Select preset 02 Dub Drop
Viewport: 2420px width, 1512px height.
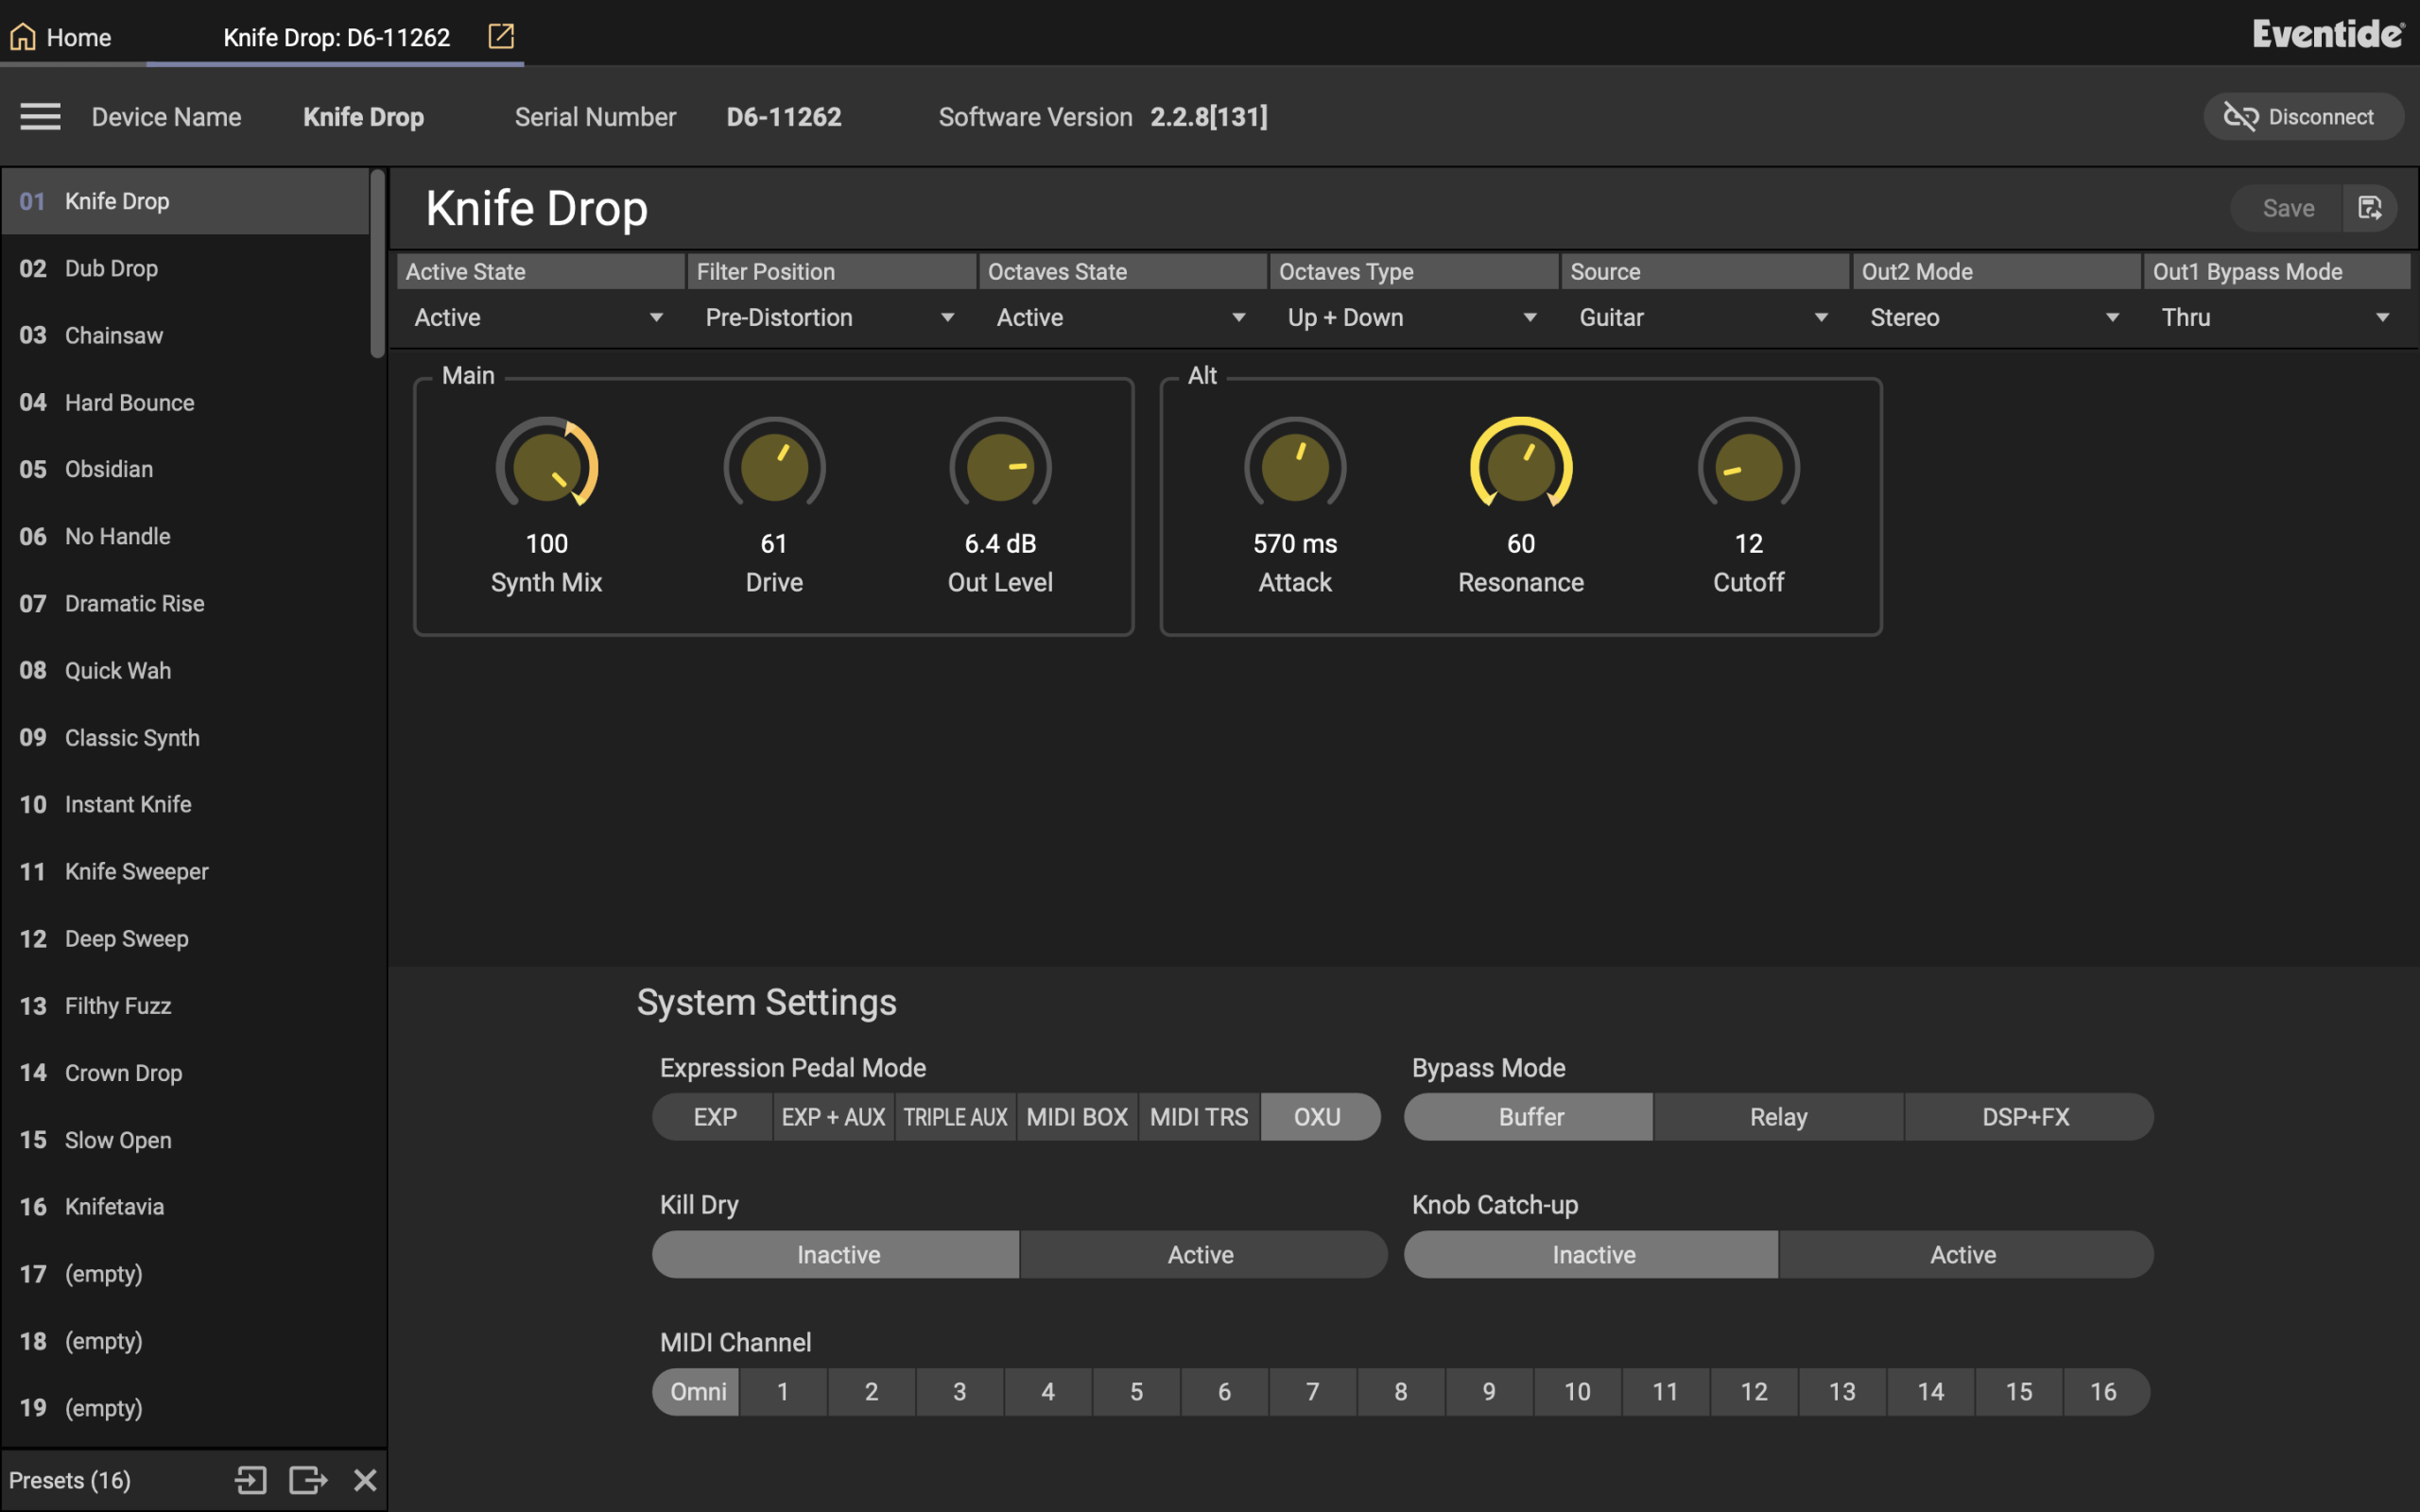pos(185,268)
